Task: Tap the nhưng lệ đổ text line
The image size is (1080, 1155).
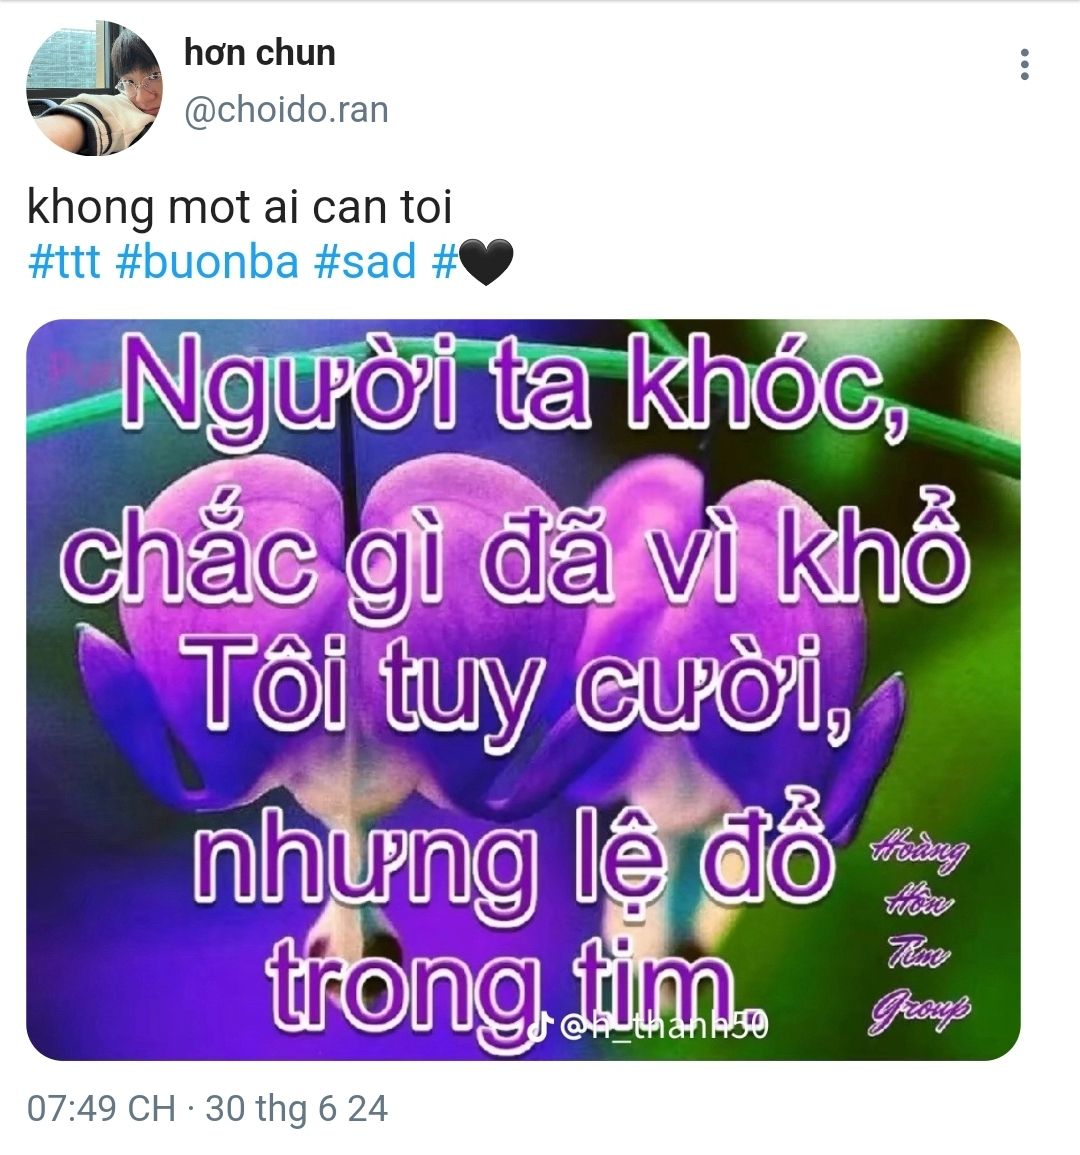Action: pyautogui.click(x=513, y=858)
